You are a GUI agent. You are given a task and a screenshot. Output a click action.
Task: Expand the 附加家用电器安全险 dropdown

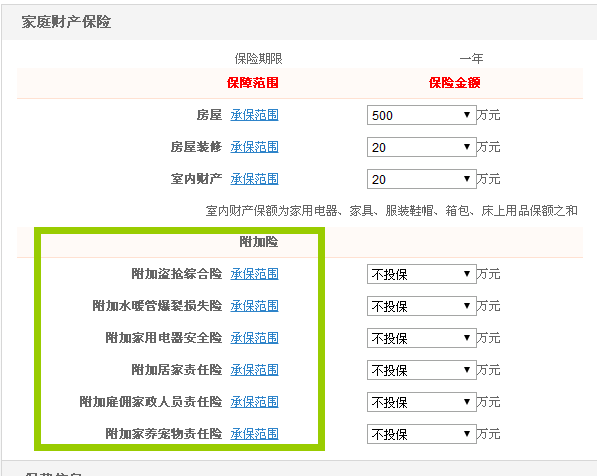click(x=421, y=338)
